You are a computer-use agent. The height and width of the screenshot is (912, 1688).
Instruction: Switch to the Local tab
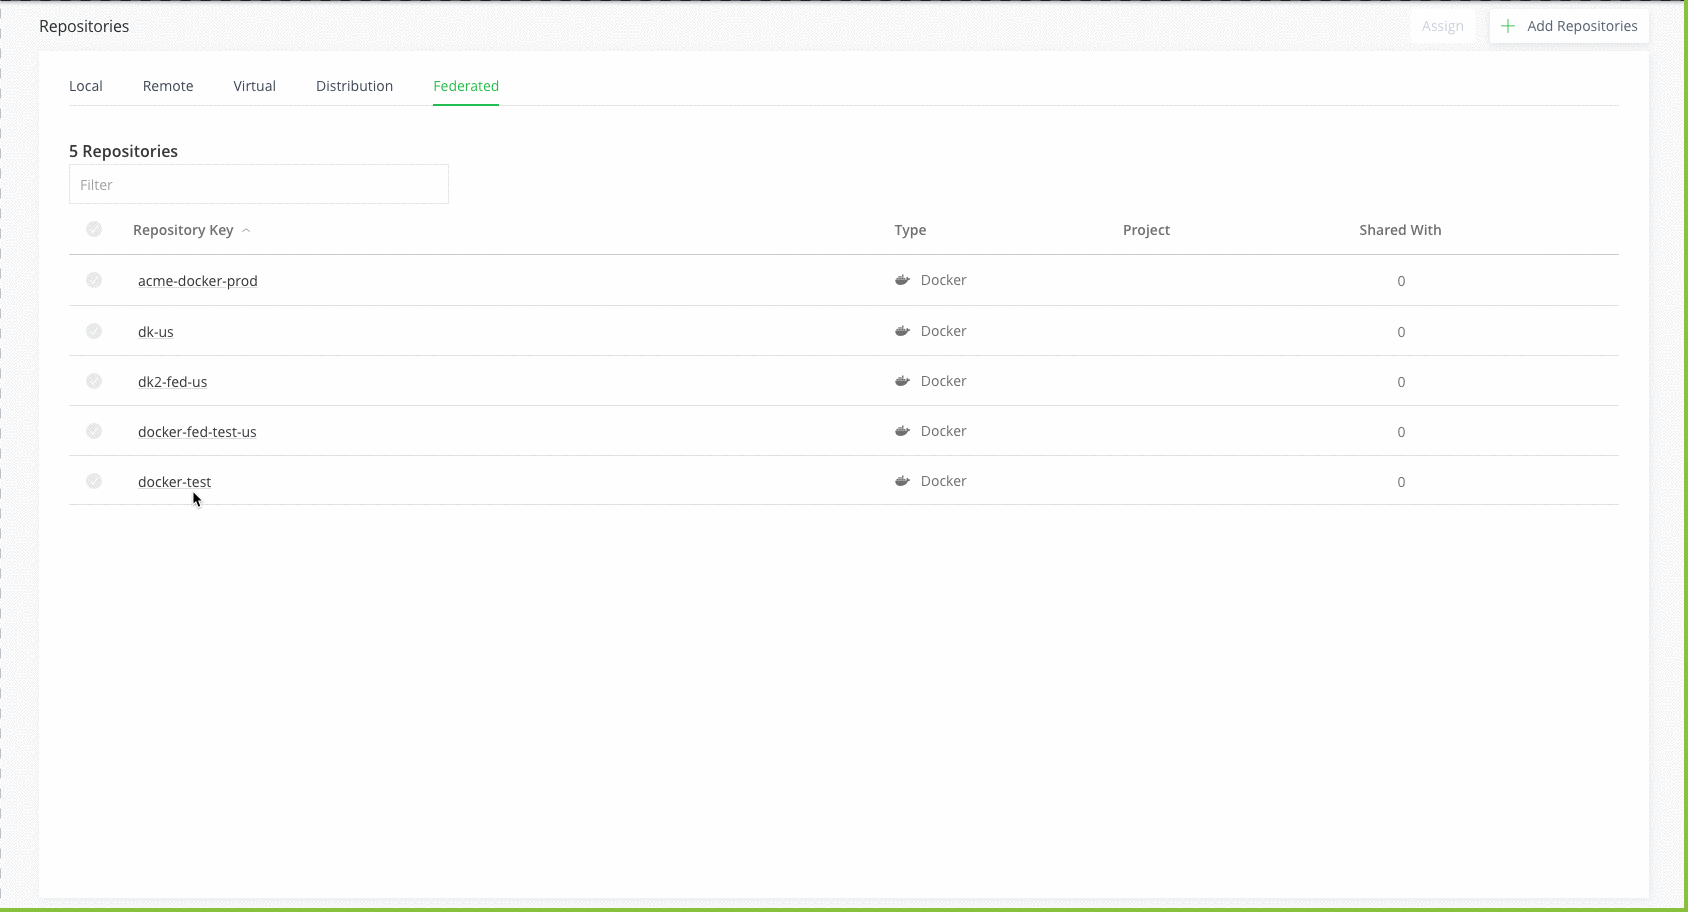tap(85, 86)
